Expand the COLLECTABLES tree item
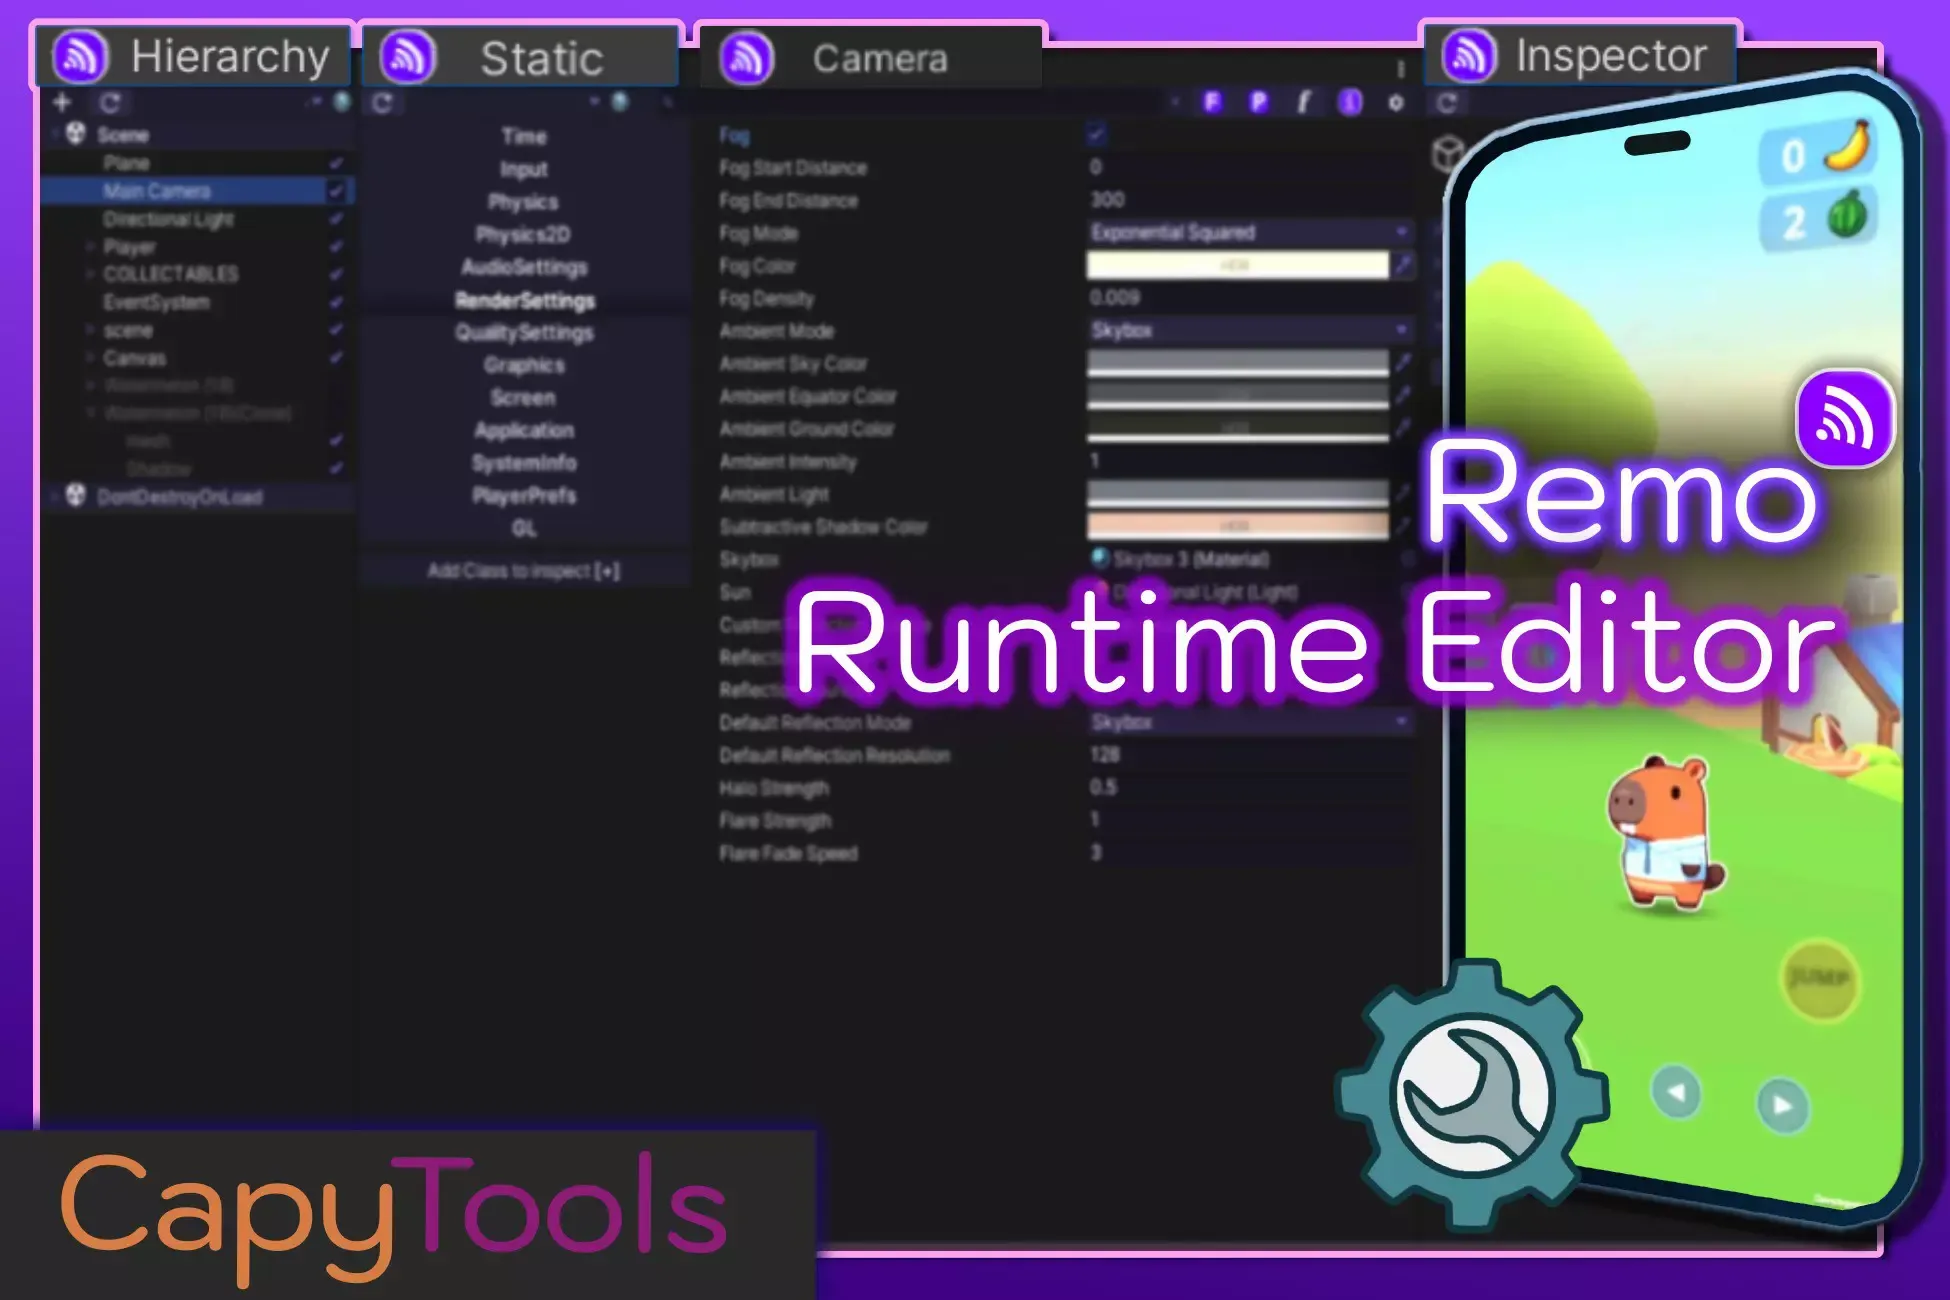1950x1300 pixels. point(90,274)
